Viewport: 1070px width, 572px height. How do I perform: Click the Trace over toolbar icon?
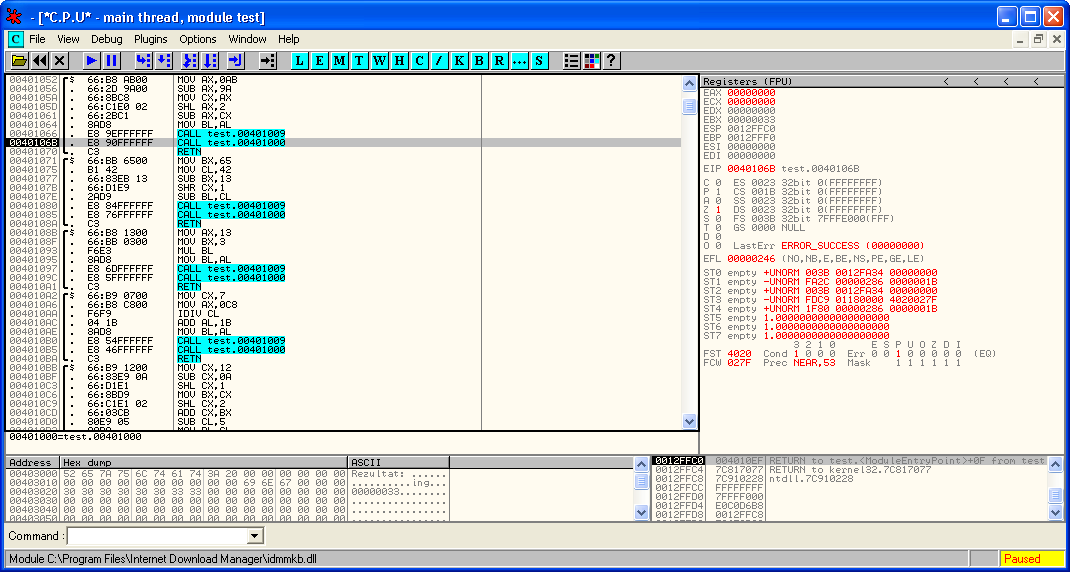pyautogui.click(x=210, y=61)
